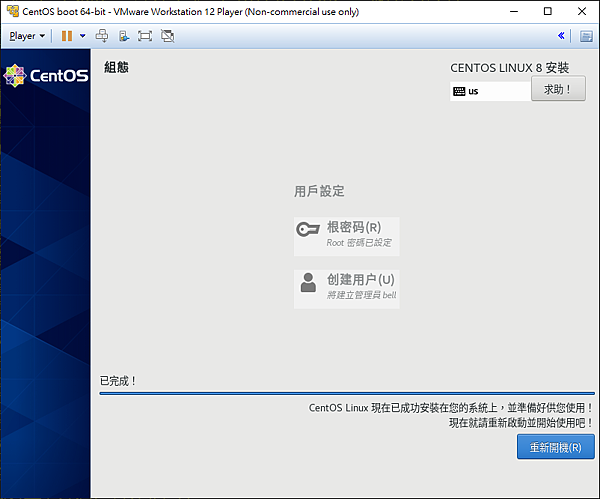Click the 用戶設定 section heading
The image size is (600, 499).
[319, 191]
